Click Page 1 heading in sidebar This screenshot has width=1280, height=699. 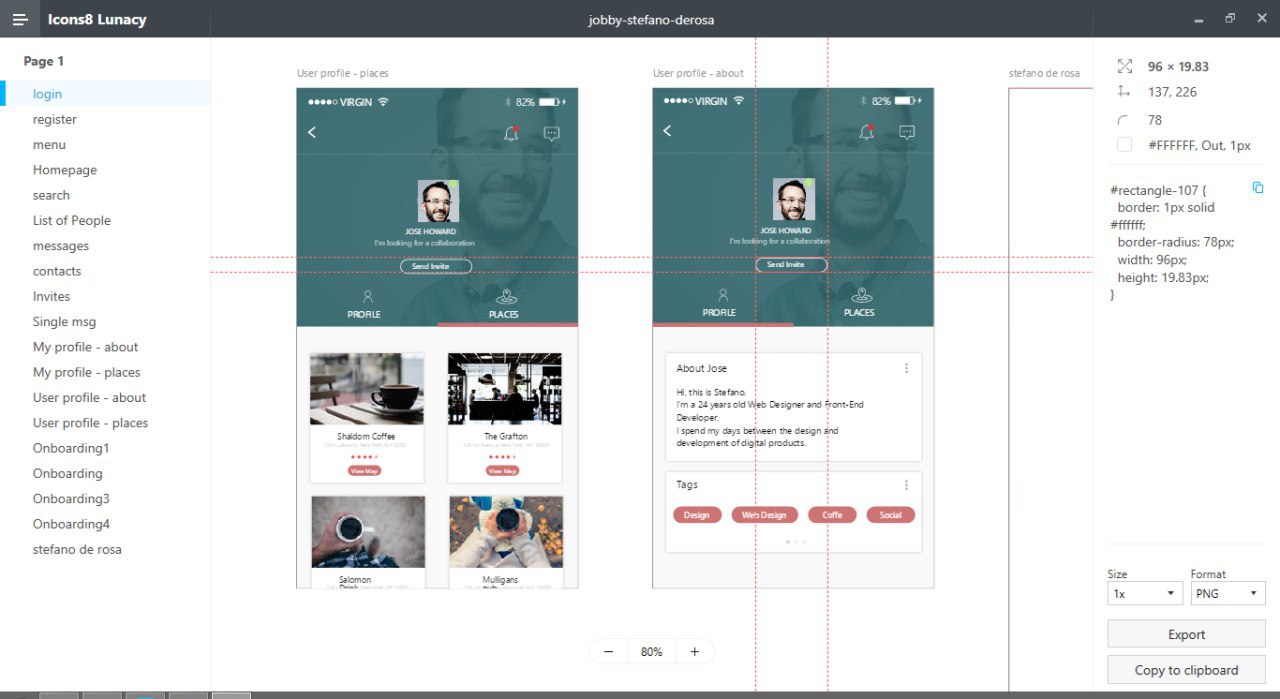click(x=44, y=61)
